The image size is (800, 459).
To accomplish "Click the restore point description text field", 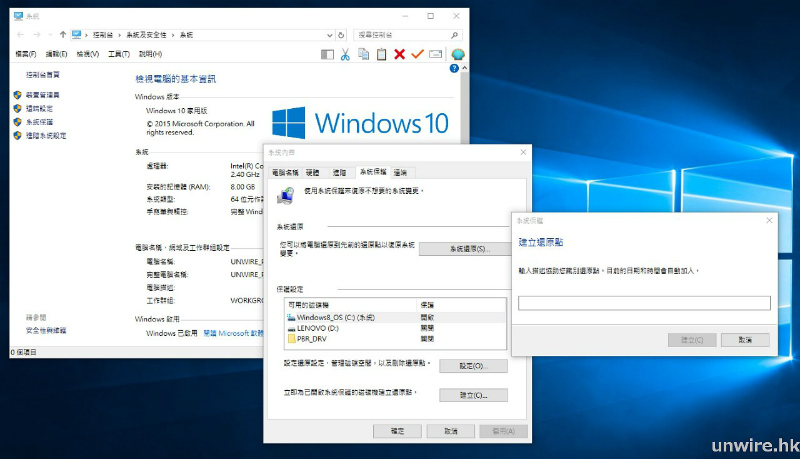I will tap(644, 303).
